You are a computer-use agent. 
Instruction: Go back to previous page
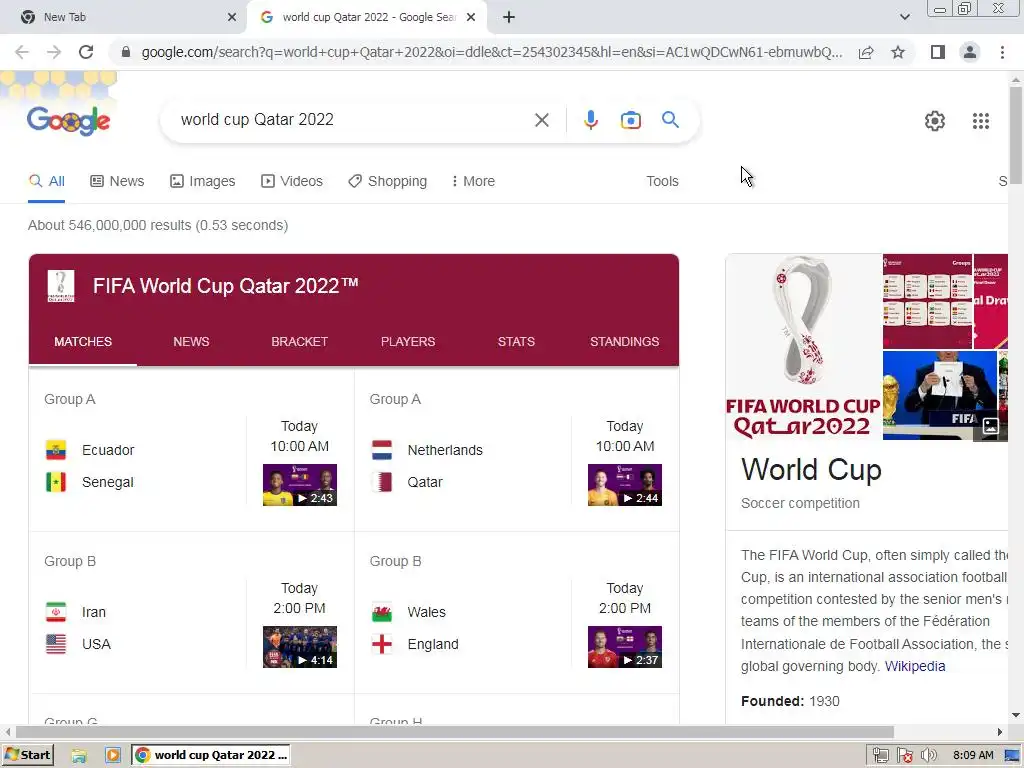point(22,52)
